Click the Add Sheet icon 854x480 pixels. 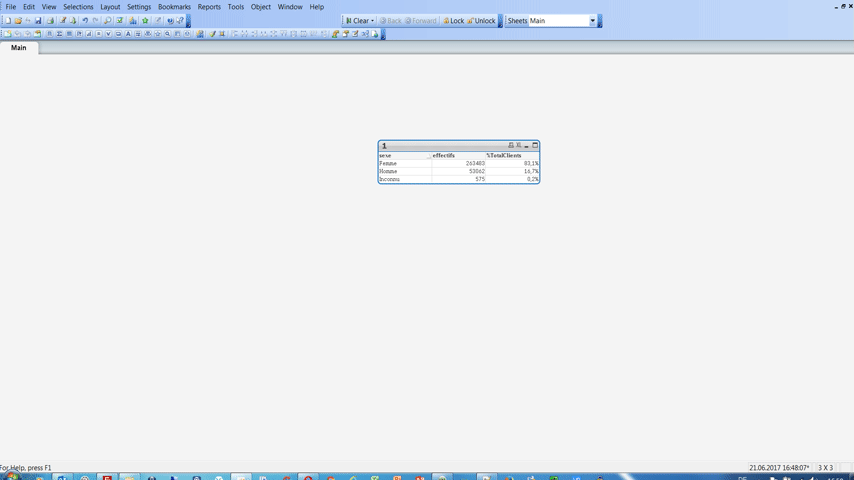point(8,34)
